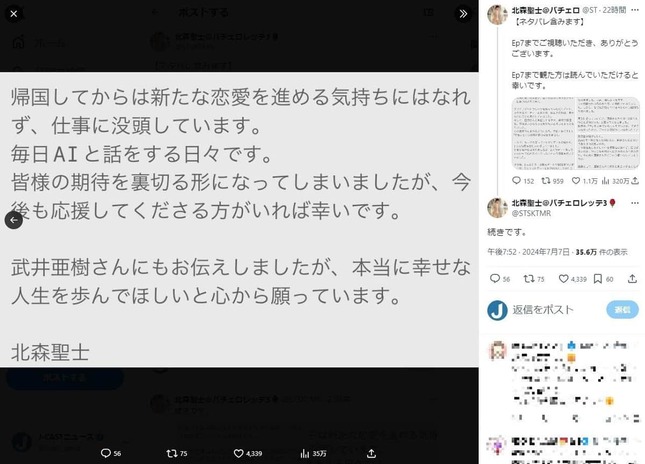Like via the bottom bar heart 4,339
The image size is (645, 464).
(x=248, y=453)
